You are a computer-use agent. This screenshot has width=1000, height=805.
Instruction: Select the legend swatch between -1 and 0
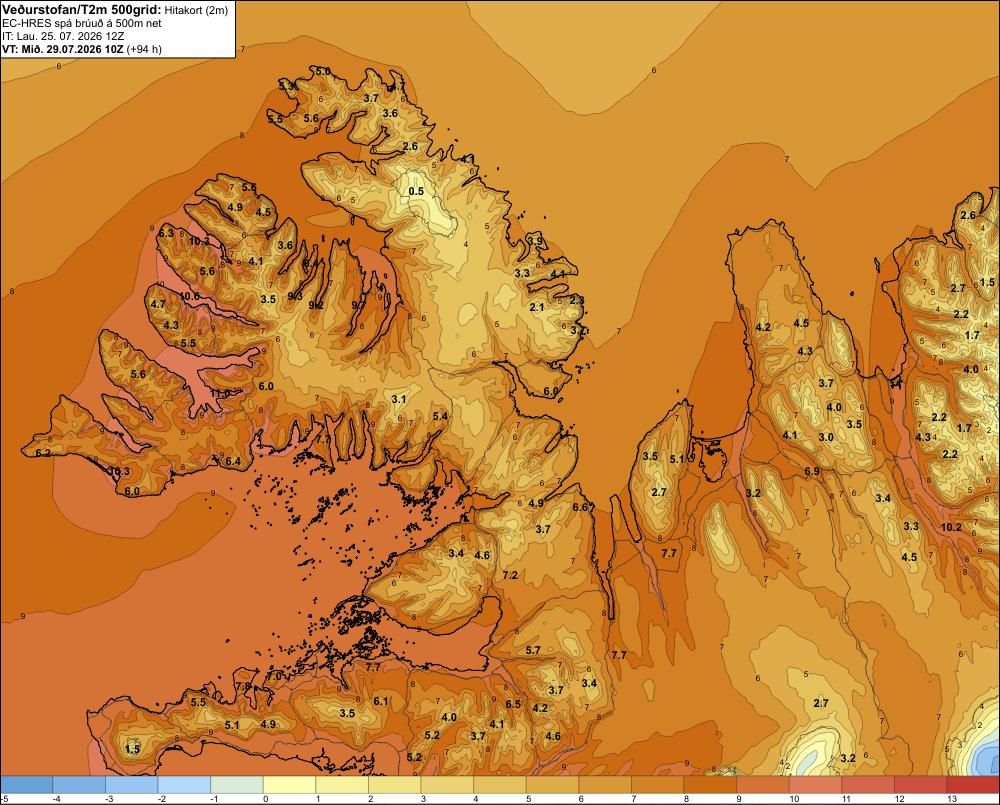pyautogui.click(x=237, y=785)
